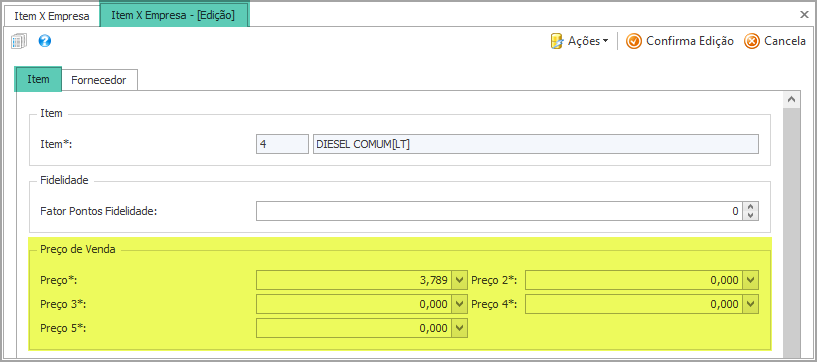Click the DIESEL COMUM[LT] description field
817x362 pixels.
tap(536, 144)
